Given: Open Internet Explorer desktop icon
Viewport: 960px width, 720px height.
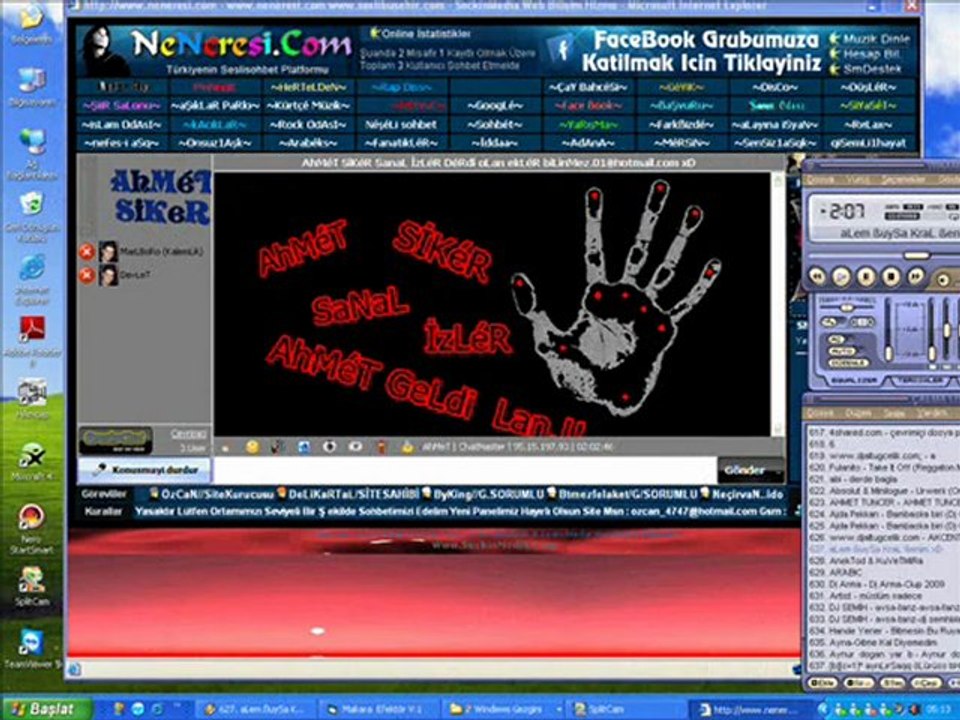Looking at the screenshot, I should 32,279.
